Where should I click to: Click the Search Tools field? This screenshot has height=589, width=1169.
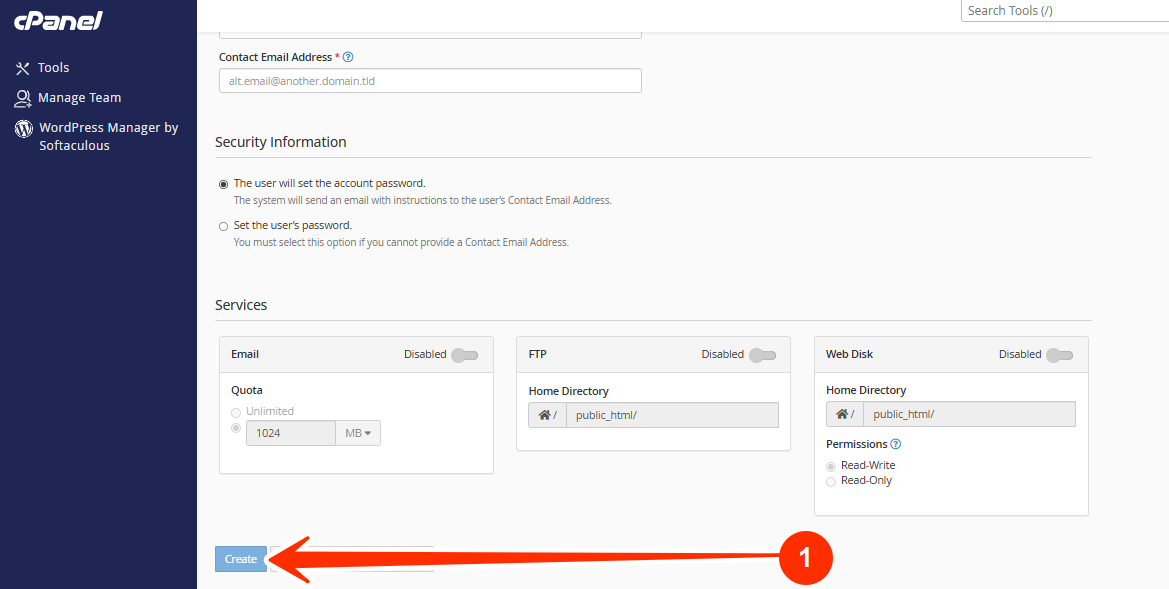(1062, 11)
